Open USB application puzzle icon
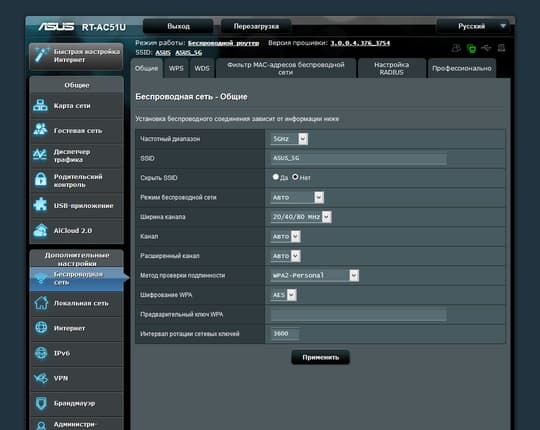 click(x=40, y=205)
